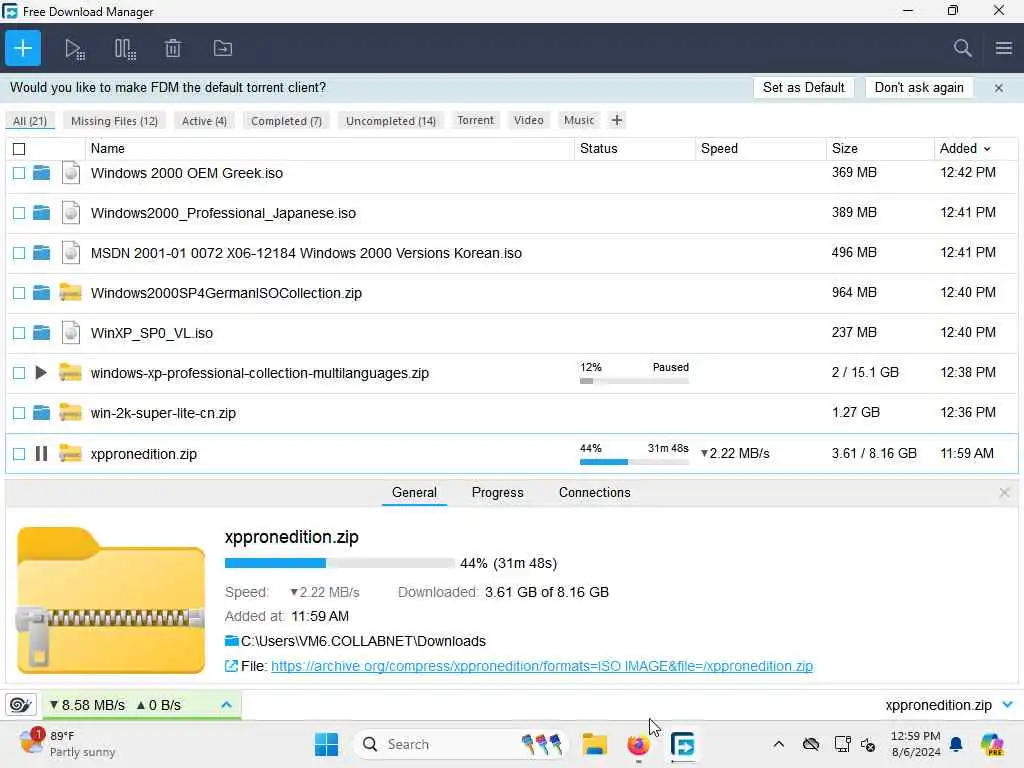The width and height of the screenshot is (1024, 768).
Task: Open the notification bell in system tray
Action: pyautogui.click(x=956, y=744)
